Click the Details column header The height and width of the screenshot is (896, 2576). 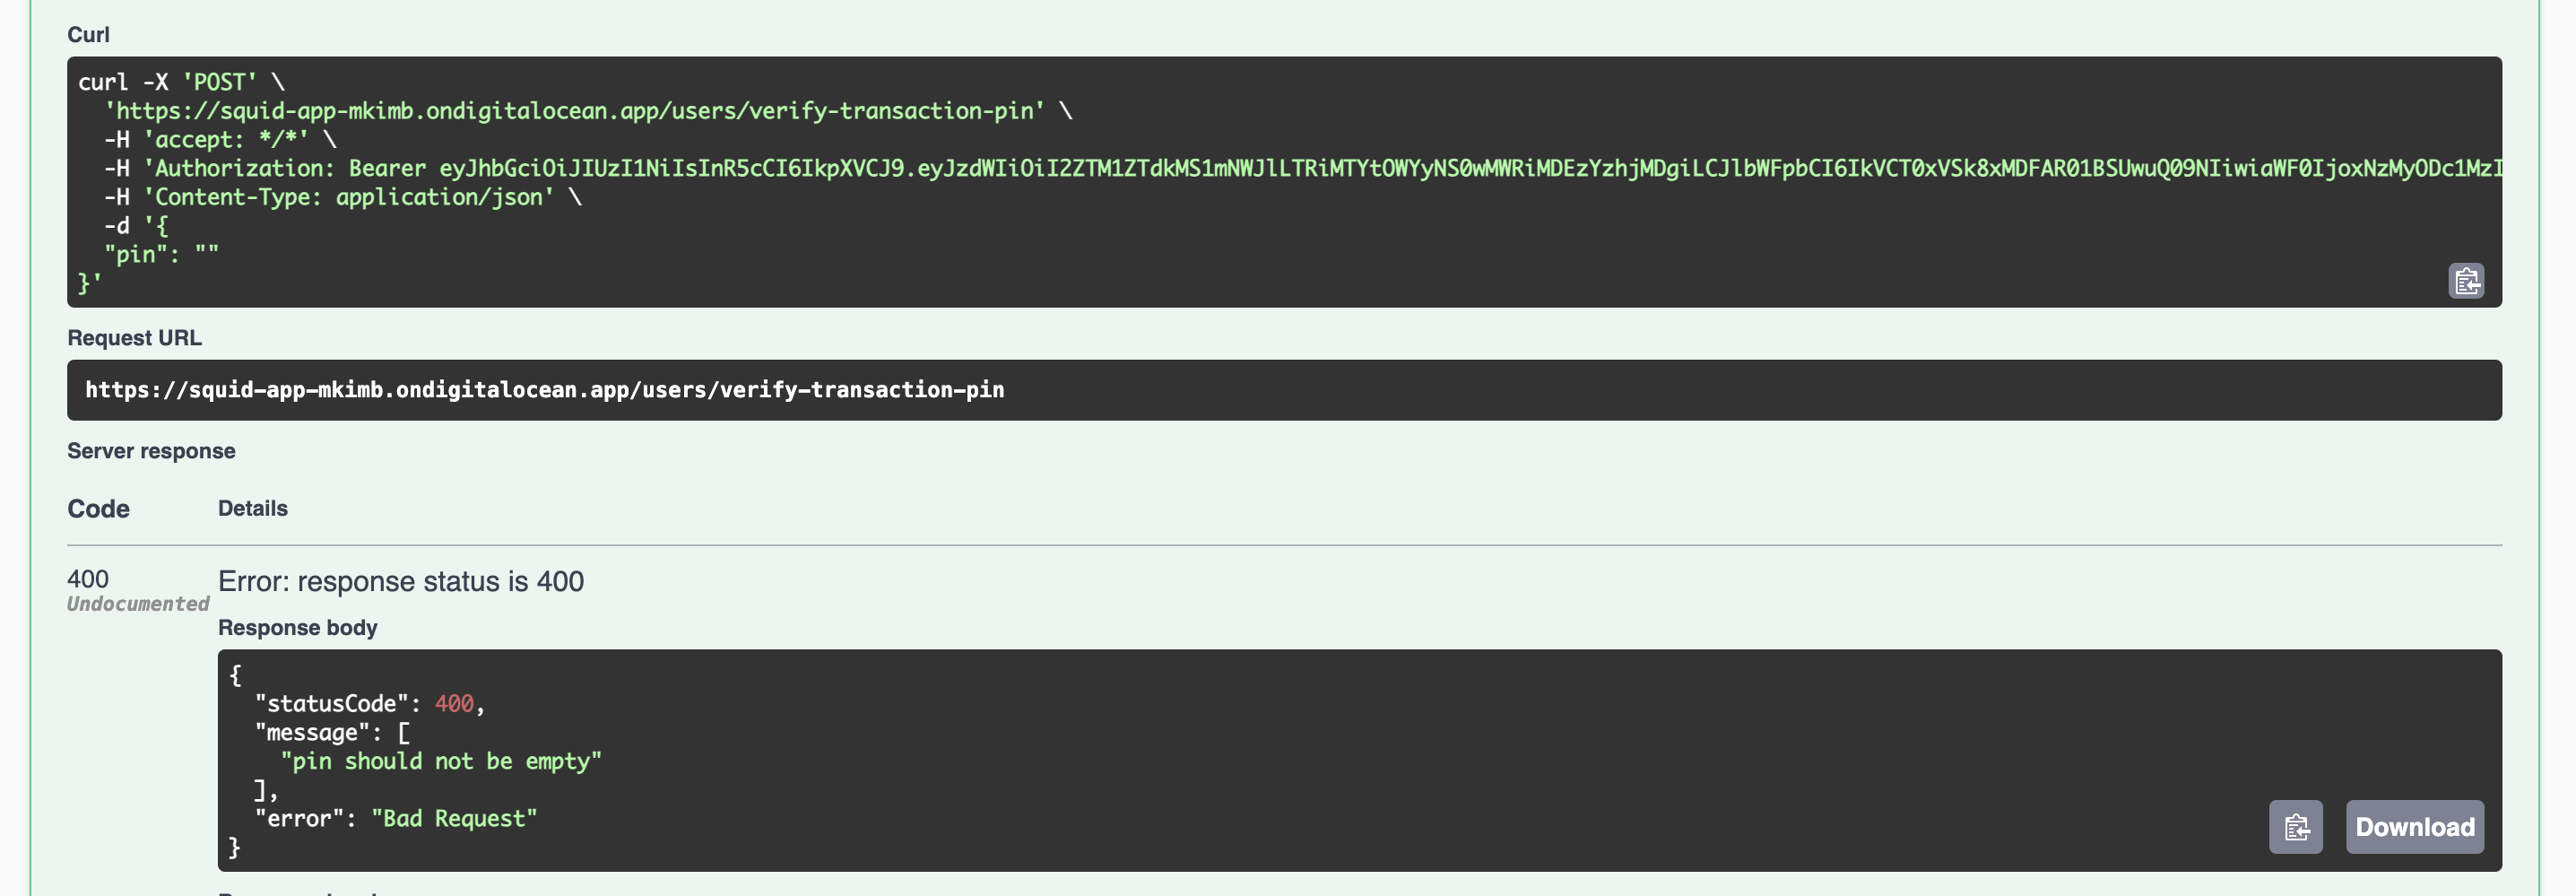(x=252, y=508)
